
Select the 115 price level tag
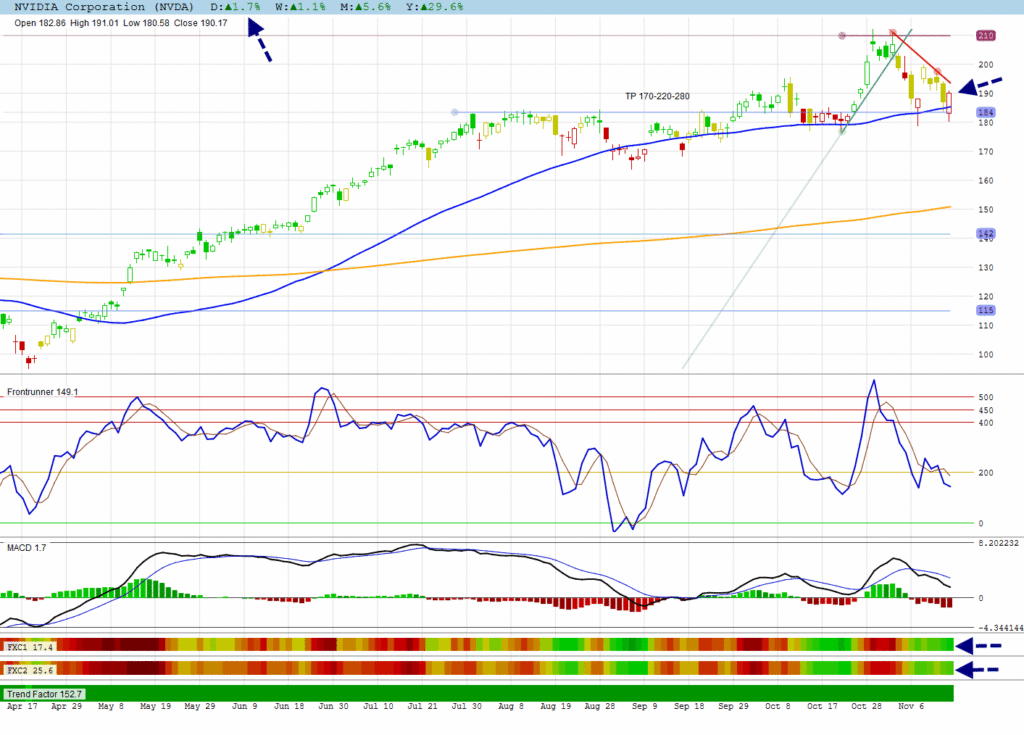coord(984,311)
